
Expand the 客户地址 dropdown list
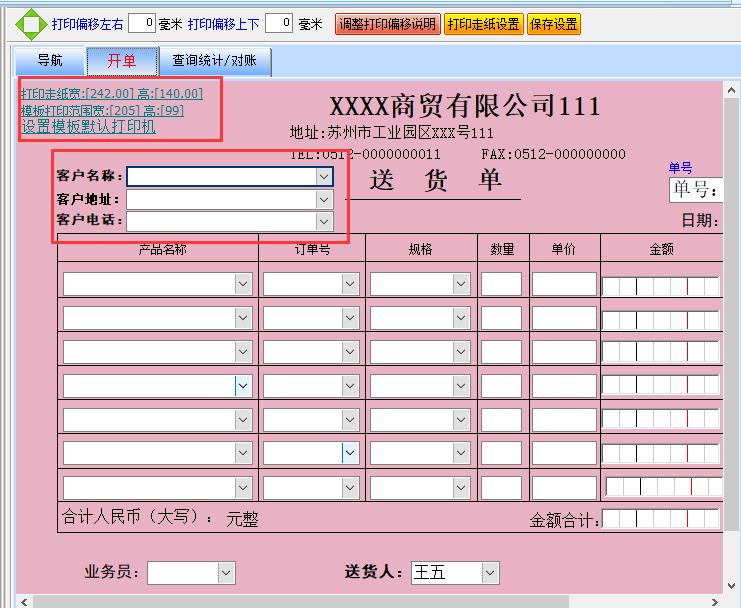pyautogui.click(x=323, y=199)
